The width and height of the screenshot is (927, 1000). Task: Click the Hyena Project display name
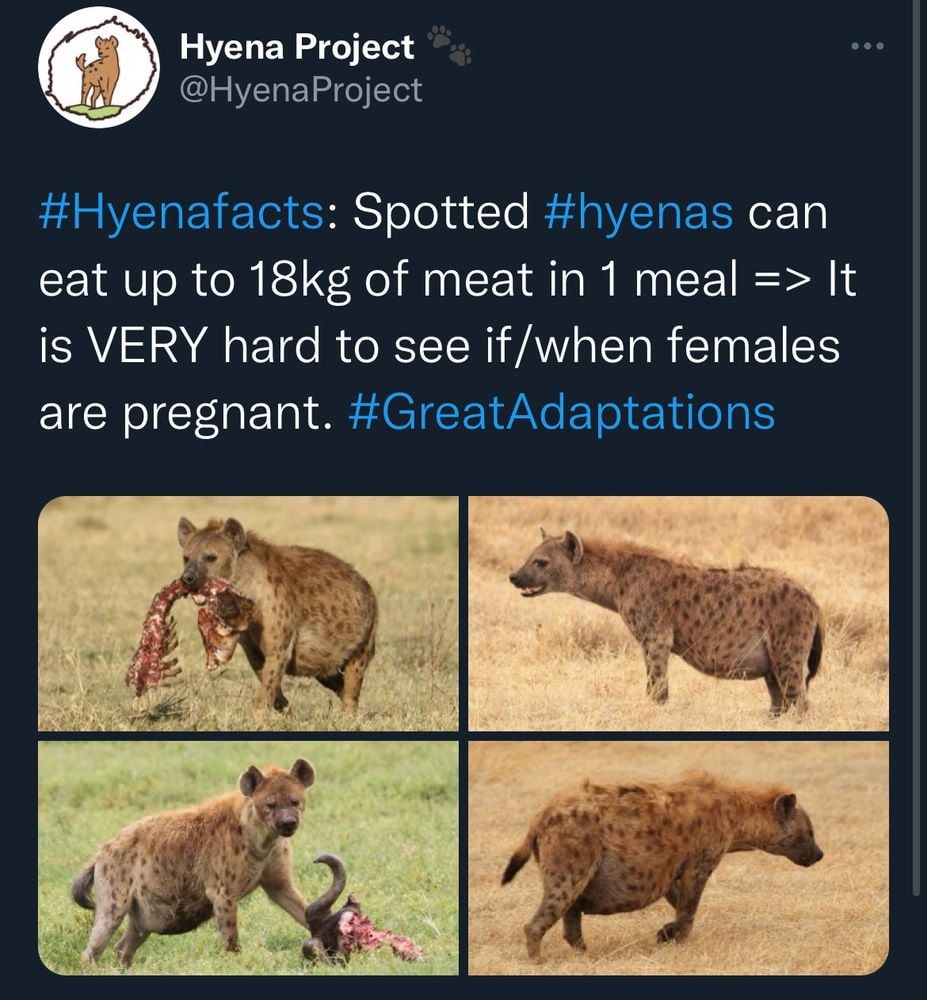coord(297,47)
